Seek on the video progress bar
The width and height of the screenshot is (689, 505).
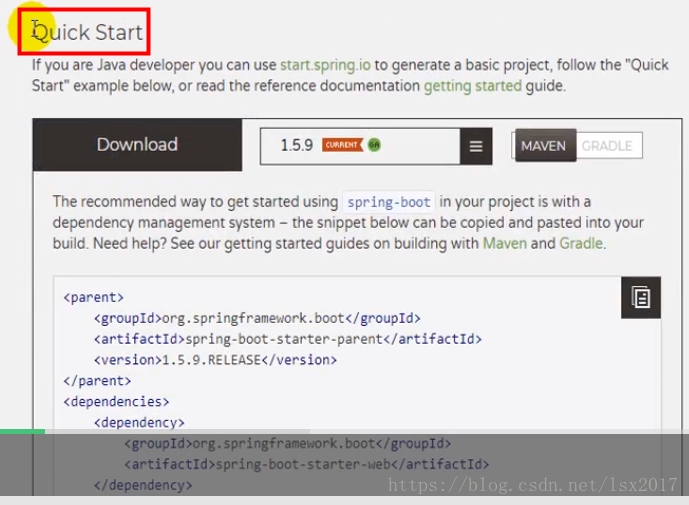(x=344, y=432)
